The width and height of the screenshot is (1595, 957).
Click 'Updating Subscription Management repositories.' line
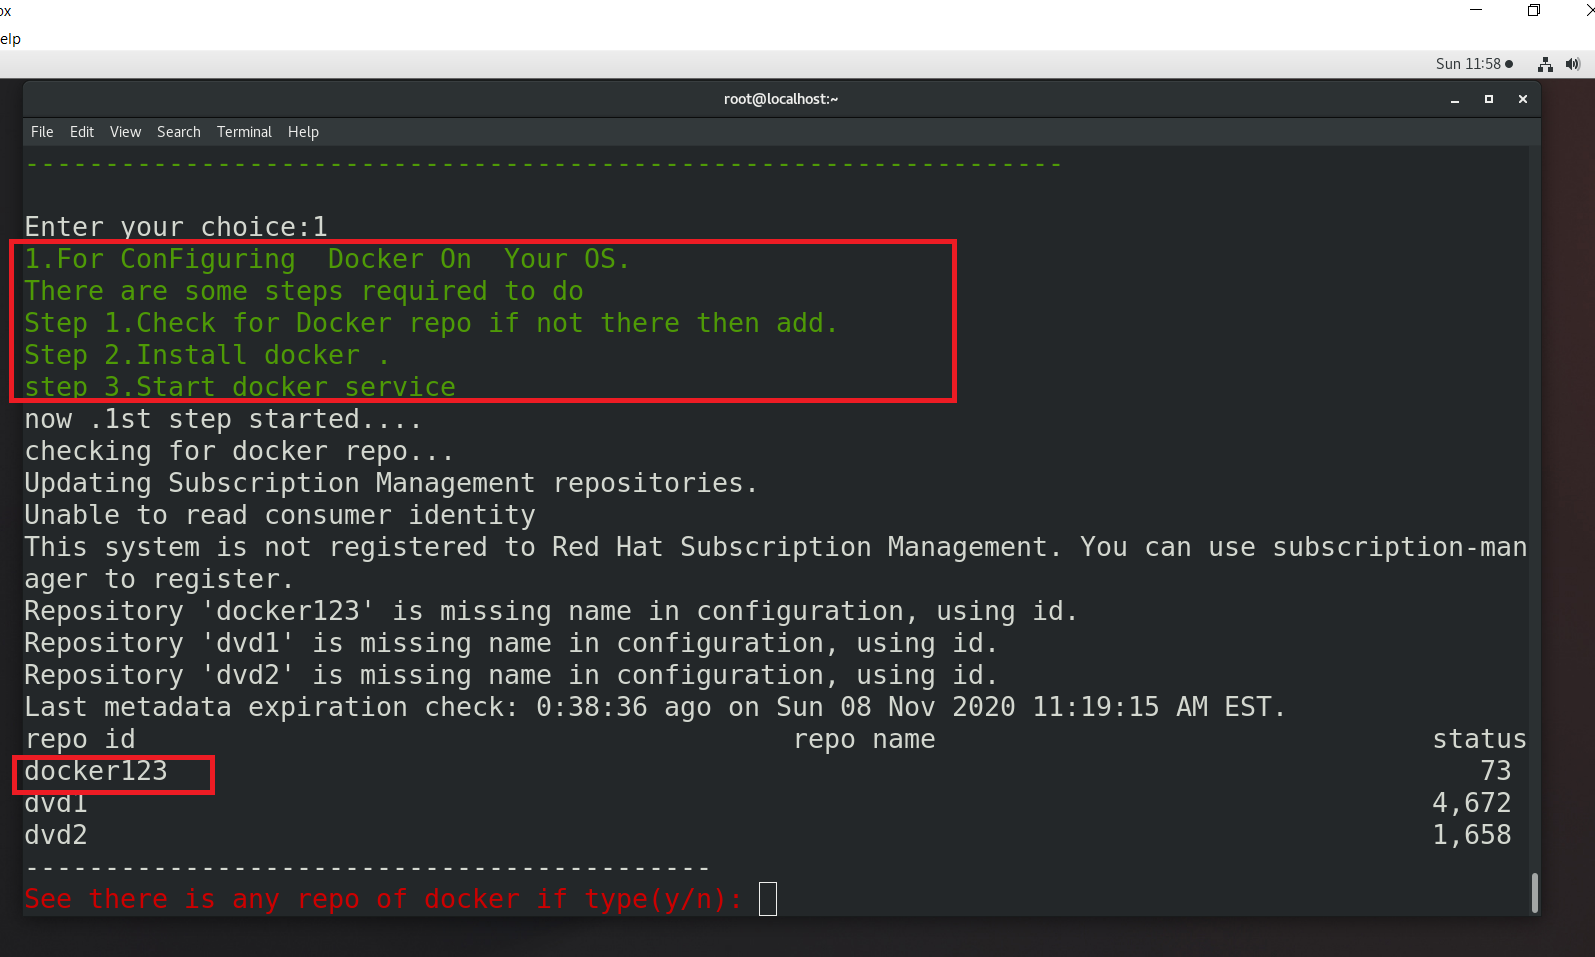pos(391,483)
